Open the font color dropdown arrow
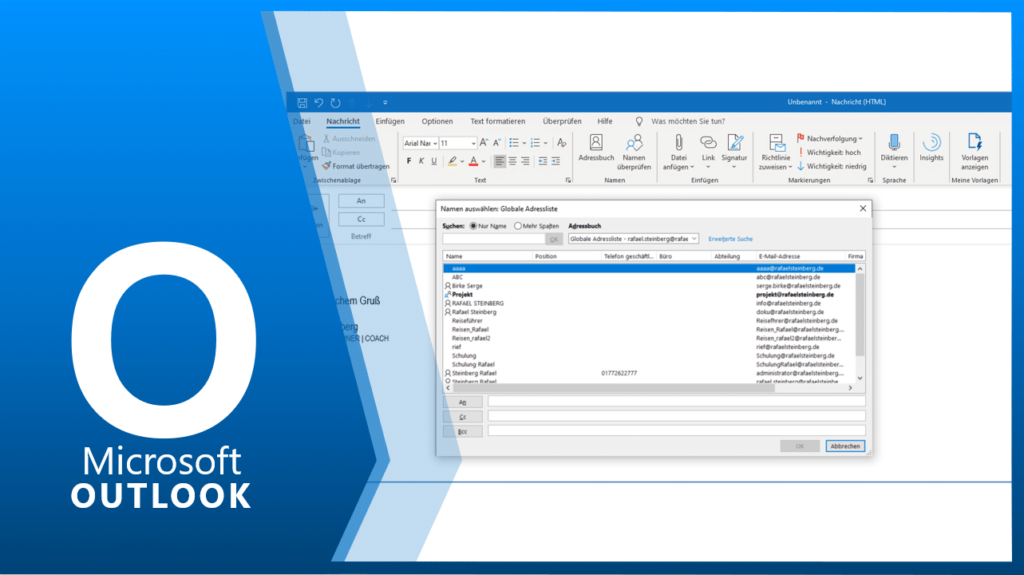 (483, 161)
